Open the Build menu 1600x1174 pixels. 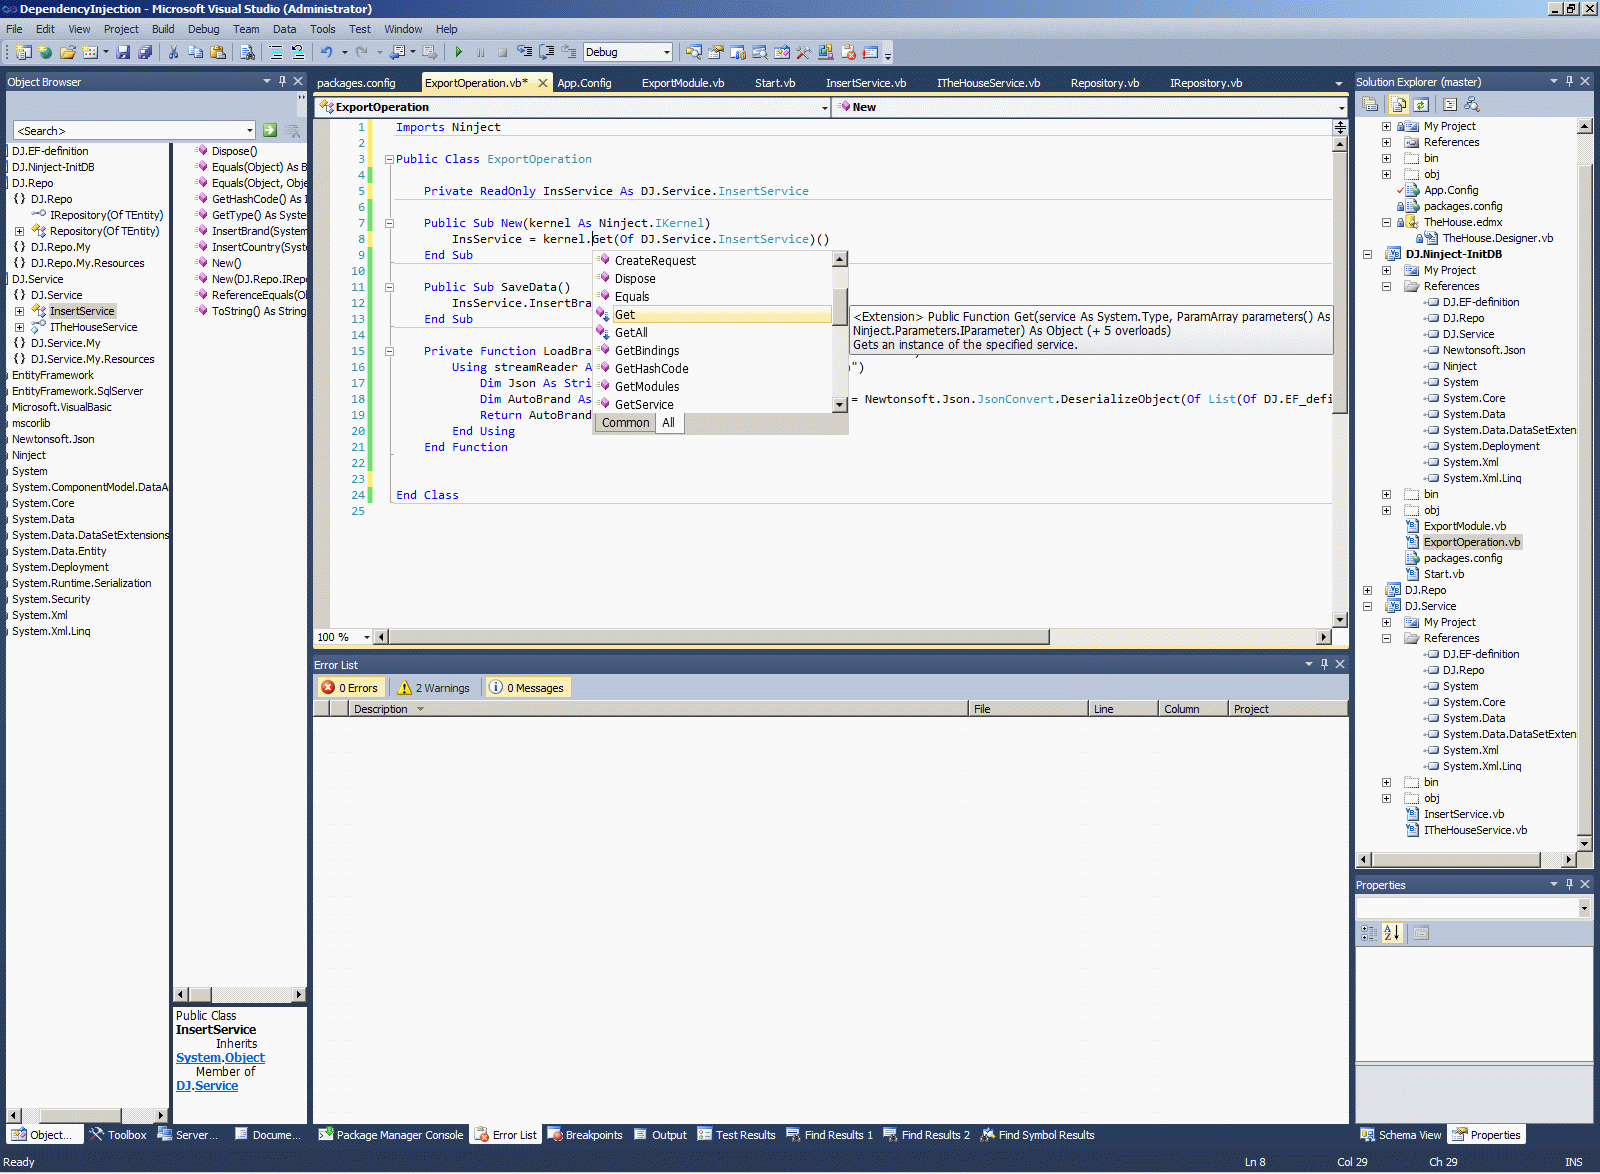click(163, 29)
